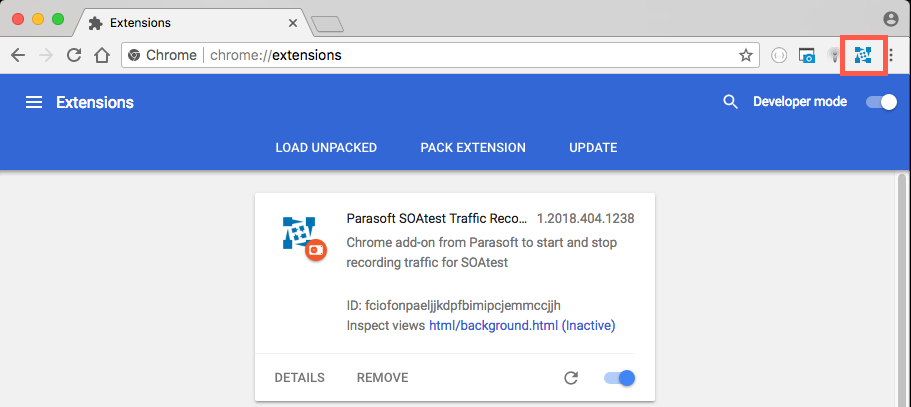Search extensions with the magnifier icon

click(x=730, y=102)
